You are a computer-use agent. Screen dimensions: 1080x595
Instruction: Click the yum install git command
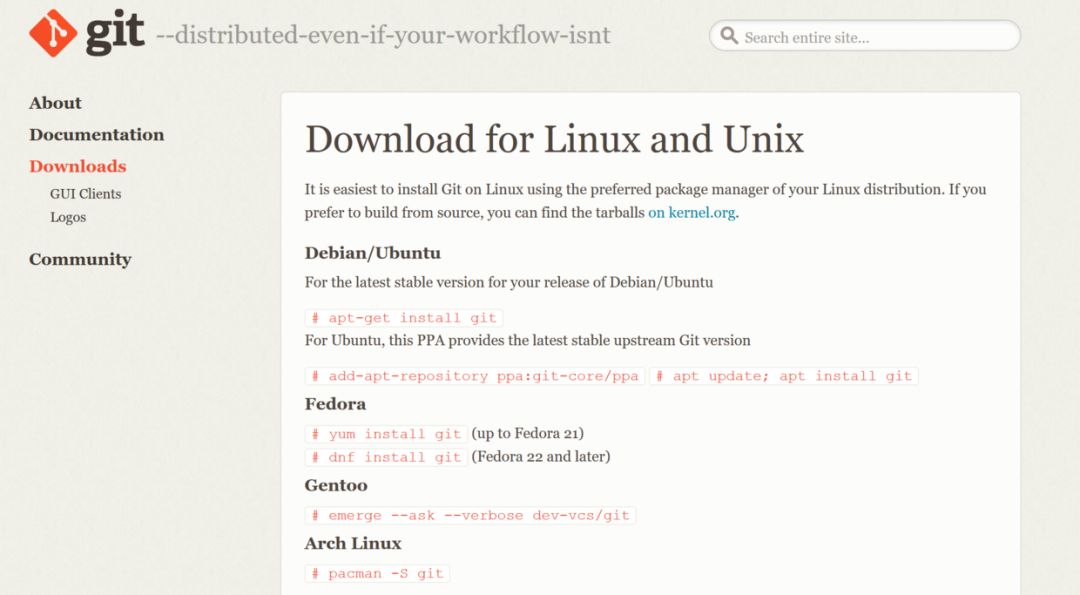click(386, 434)
